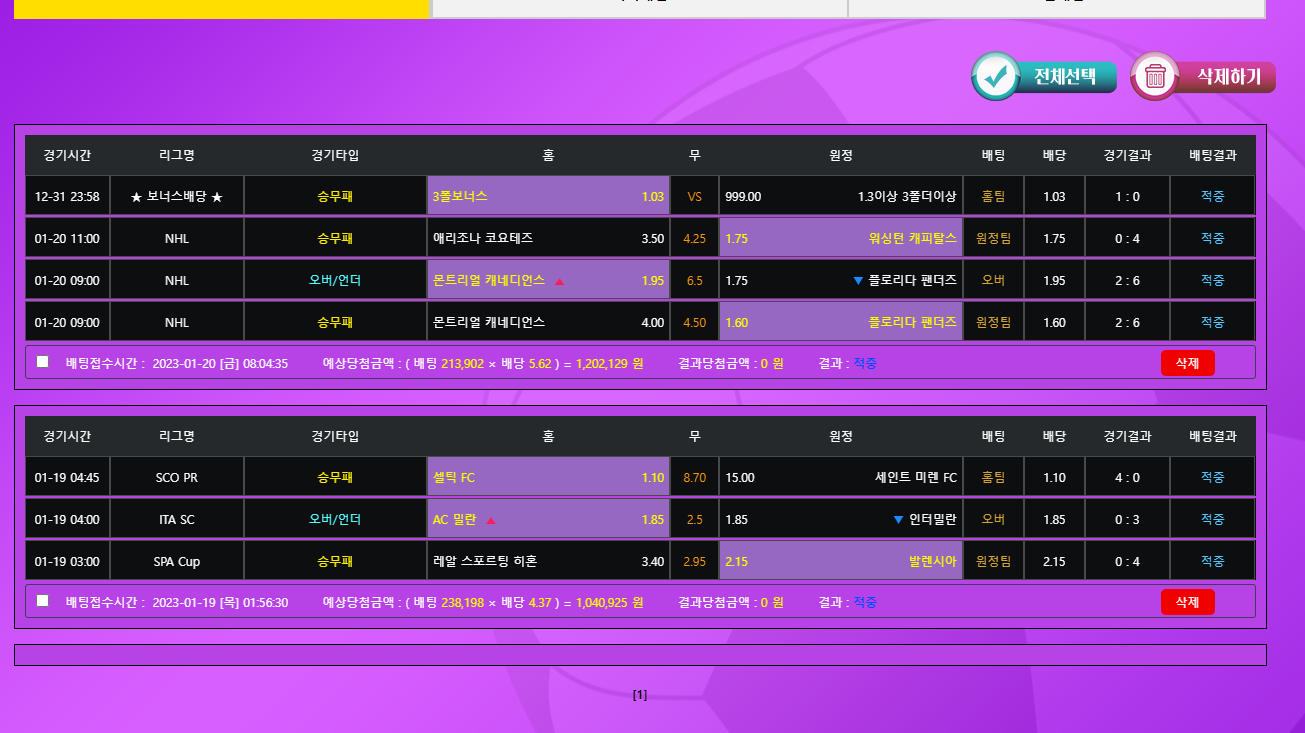Check the box for the 2023-01-20 bet slip

click(43, 362)
